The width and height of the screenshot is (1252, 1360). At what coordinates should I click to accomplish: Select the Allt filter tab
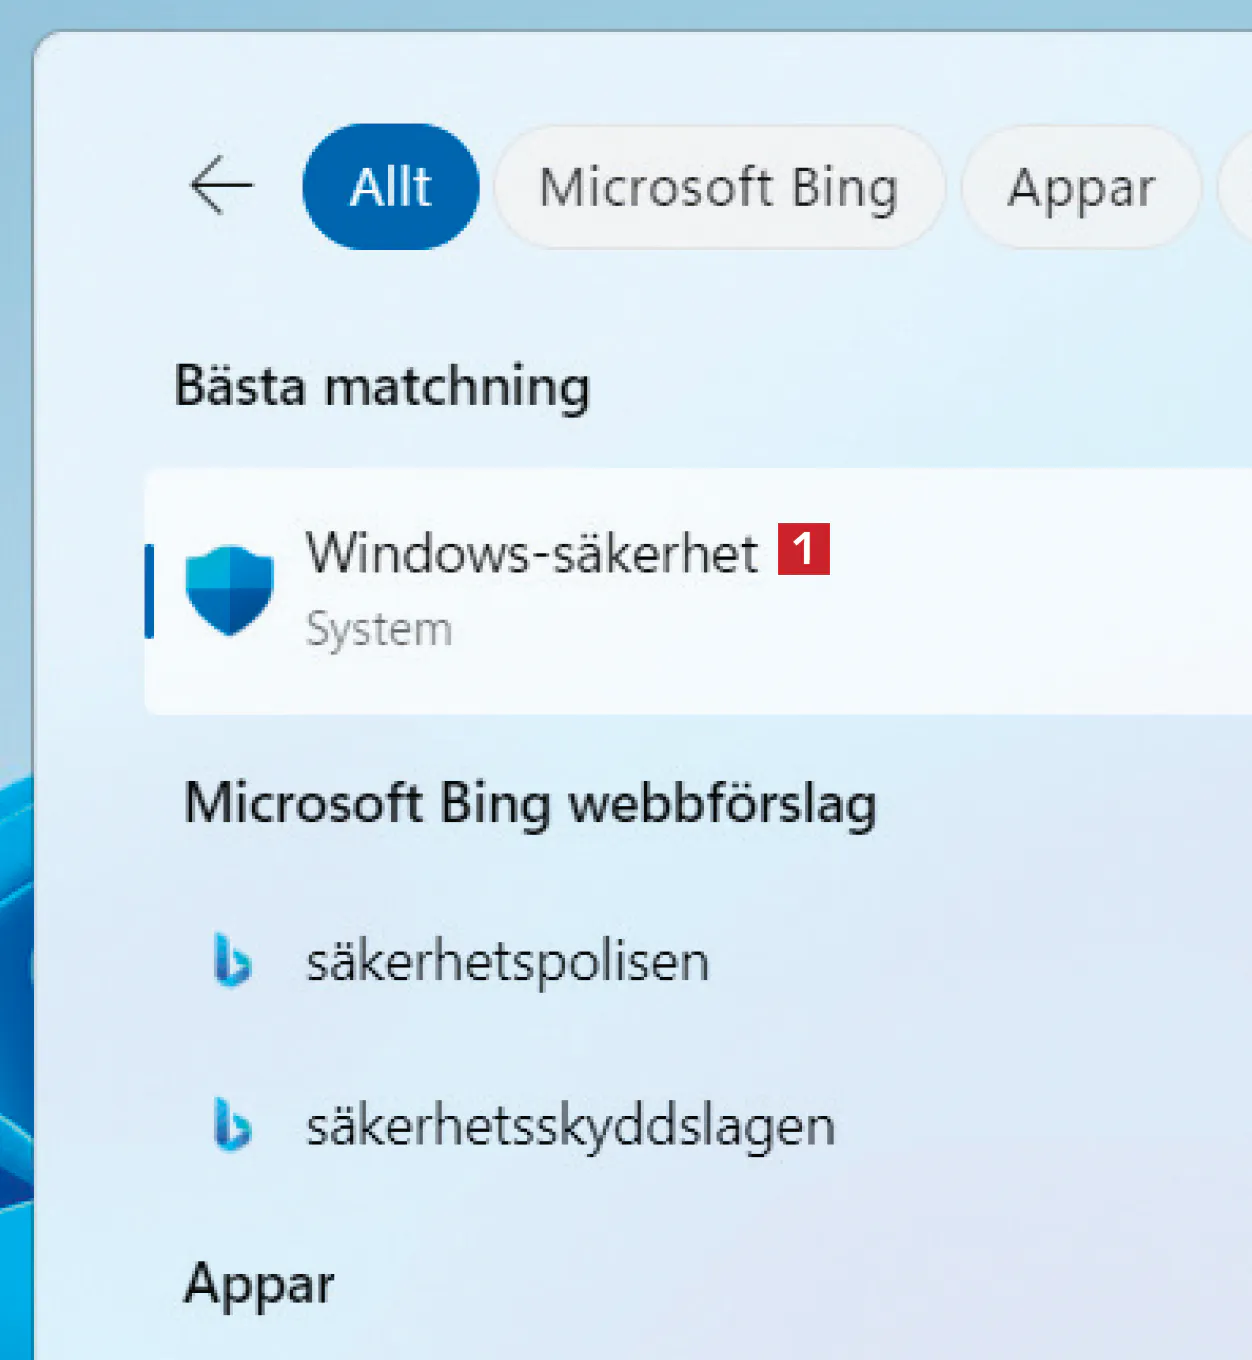pos(391,187)
